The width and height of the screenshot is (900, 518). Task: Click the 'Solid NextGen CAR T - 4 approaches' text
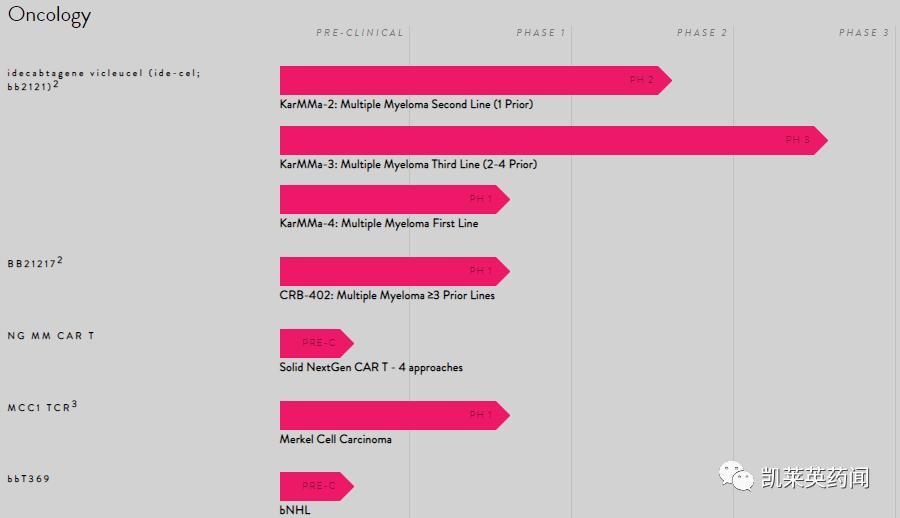pos(371,367)
